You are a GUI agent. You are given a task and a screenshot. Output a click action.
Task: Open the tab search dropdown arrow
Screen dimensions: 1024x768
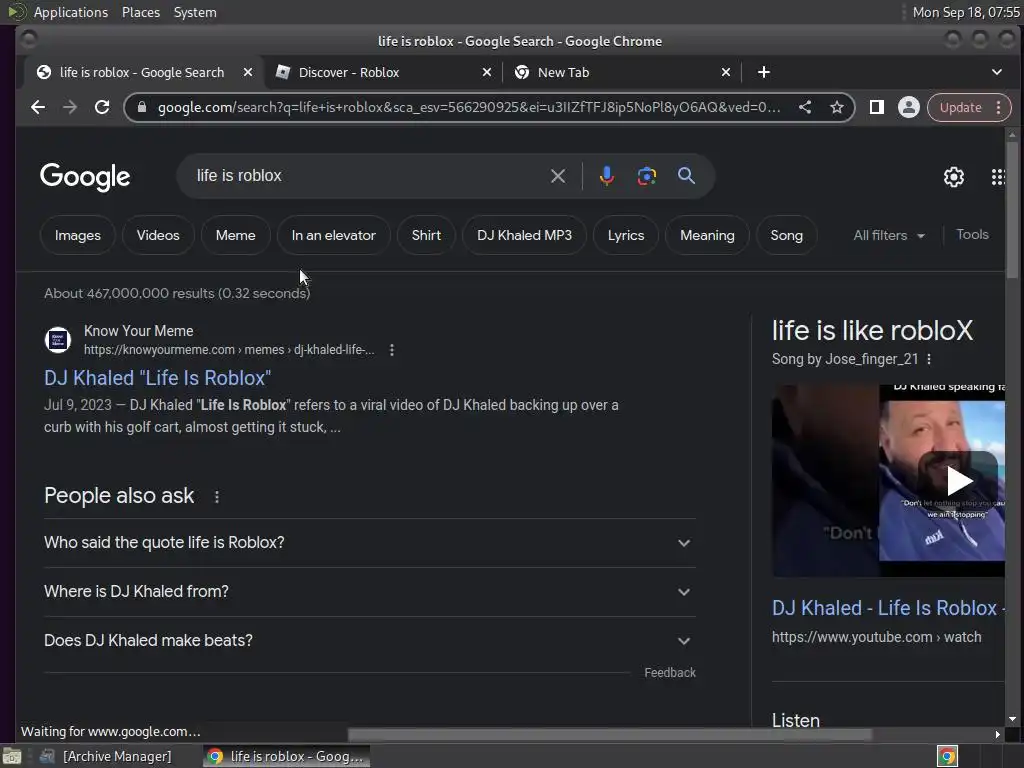(997, 72)
